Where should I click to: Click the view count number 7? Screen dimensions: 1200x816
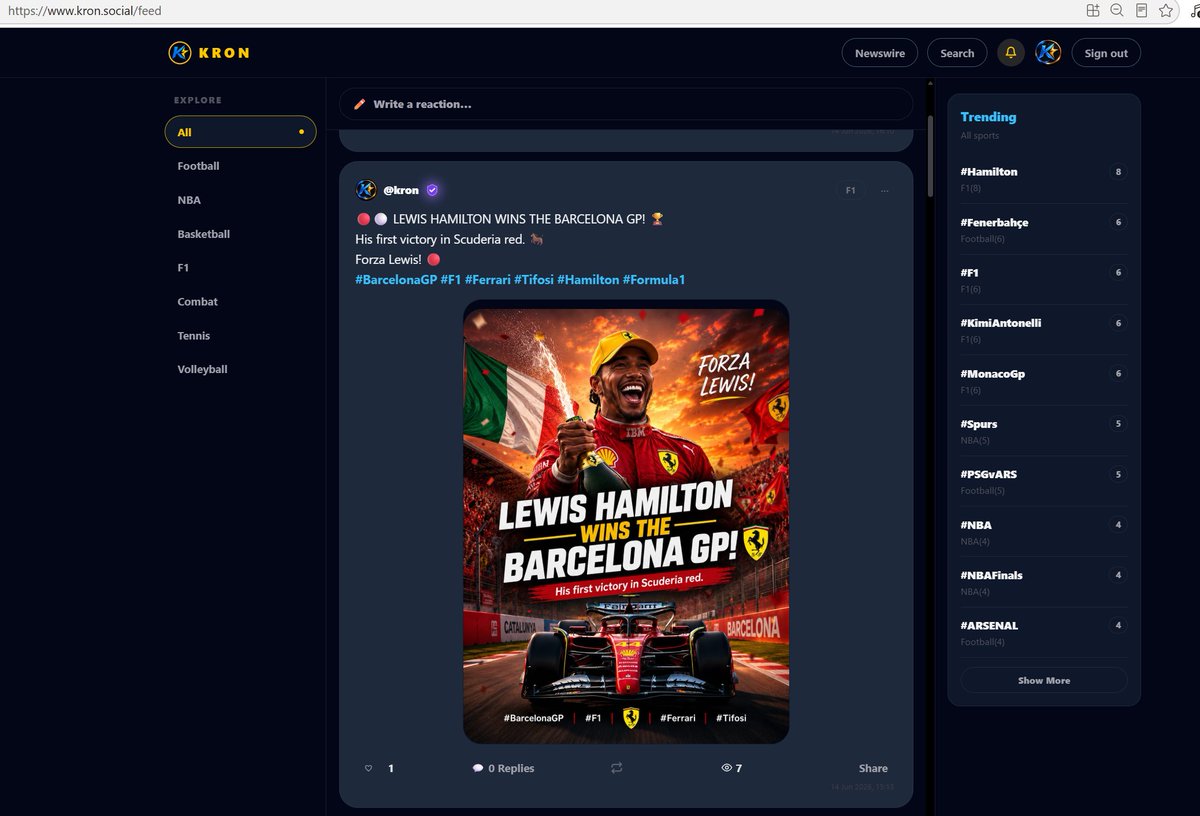[739, 768]
